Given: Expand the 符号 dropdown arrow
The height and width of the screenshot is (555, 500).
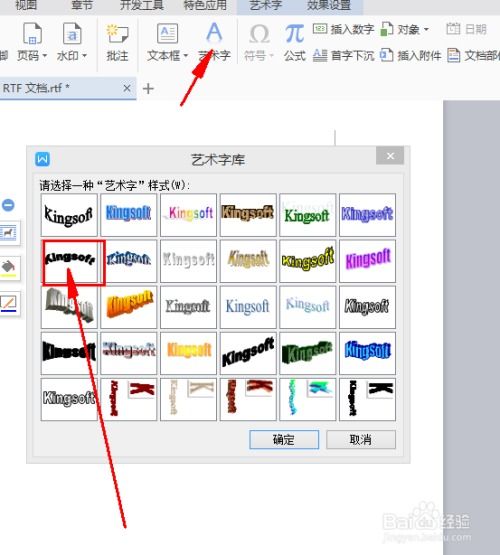Looking at the screenshot, I should [271, 56].
